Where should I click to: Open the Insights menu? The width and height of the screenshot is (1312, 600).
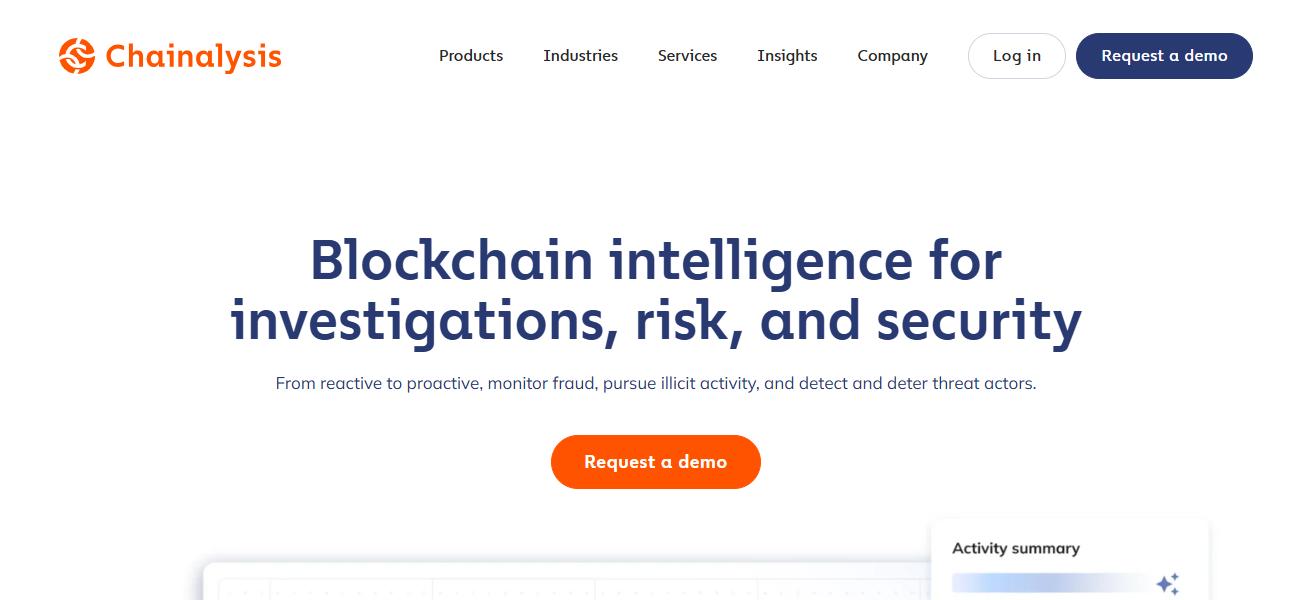[x=787, y=56]
